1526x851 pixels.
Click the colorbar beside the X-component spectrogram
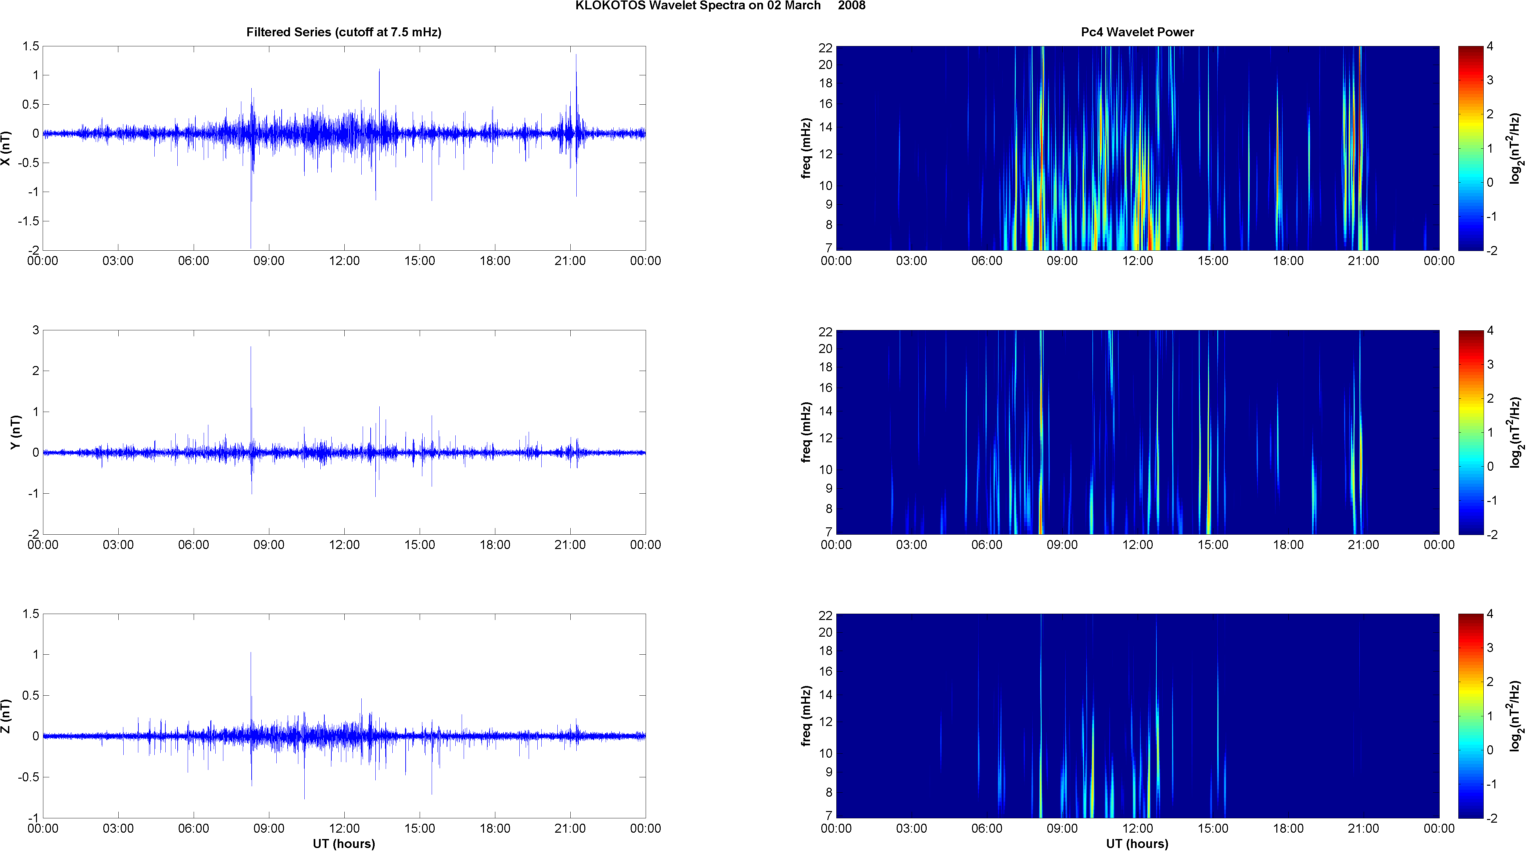click(x=1470, y=148)
